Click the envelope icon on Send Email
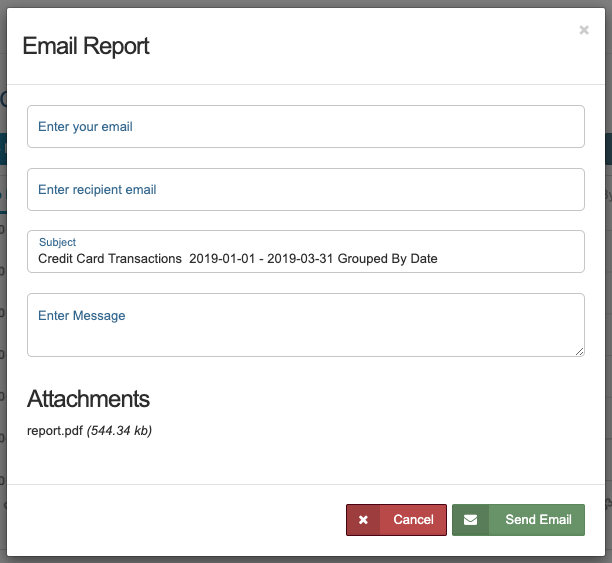The height and width of the screenshot is (563, 612). (470, 520)
